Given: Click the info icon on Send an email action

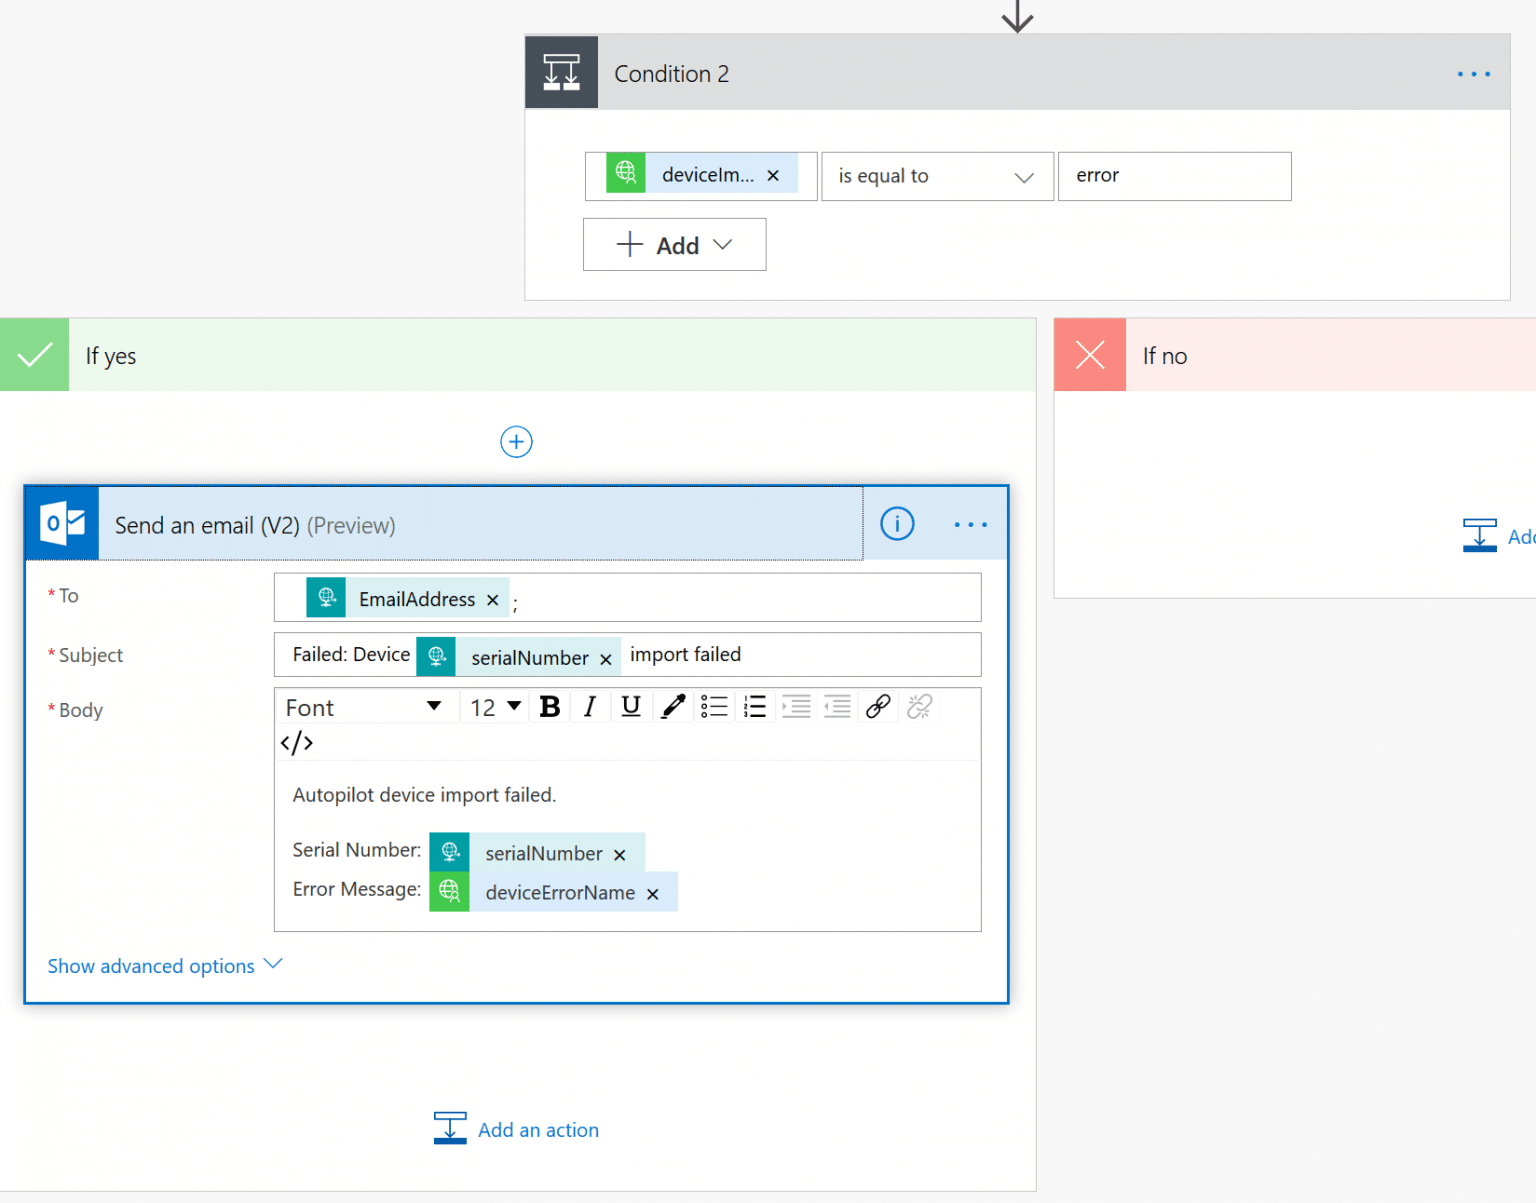Looking at the screenshot, I should click(897, 523).
